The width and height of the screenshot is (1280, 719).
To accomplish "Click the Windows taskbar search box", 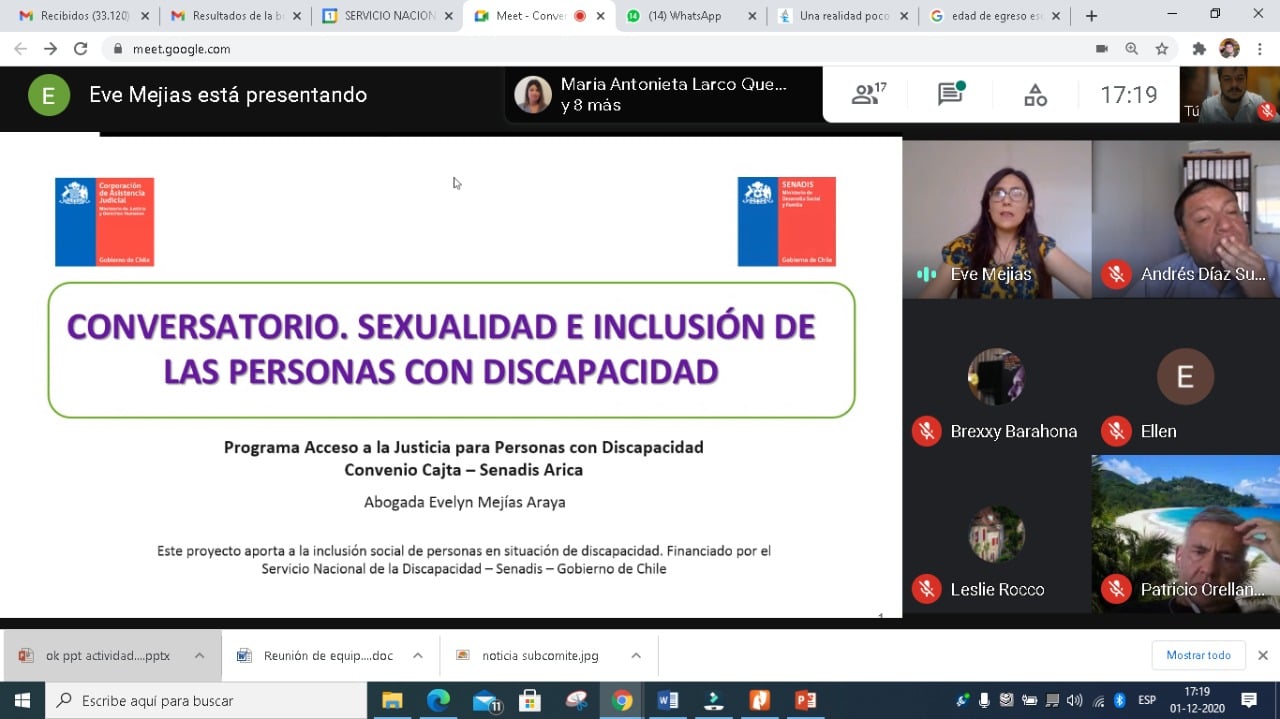I will 200,700.
